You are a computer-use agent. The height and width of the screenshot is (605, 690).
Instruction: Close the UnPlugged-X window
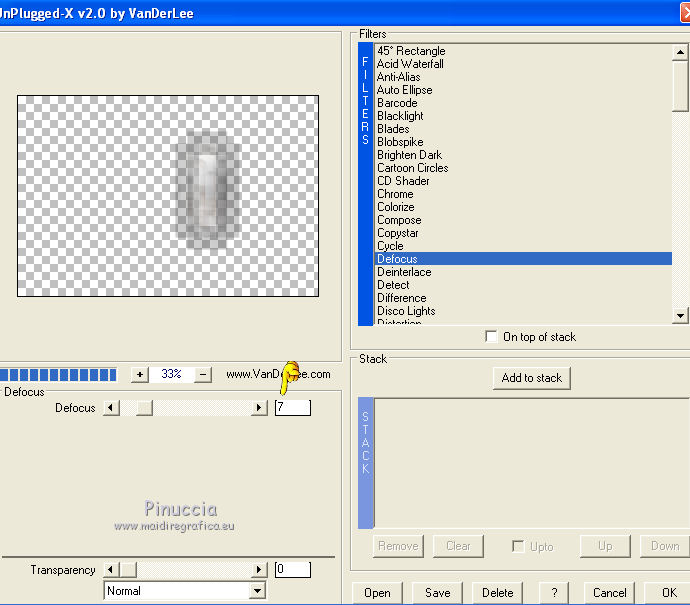click(685, 12)
